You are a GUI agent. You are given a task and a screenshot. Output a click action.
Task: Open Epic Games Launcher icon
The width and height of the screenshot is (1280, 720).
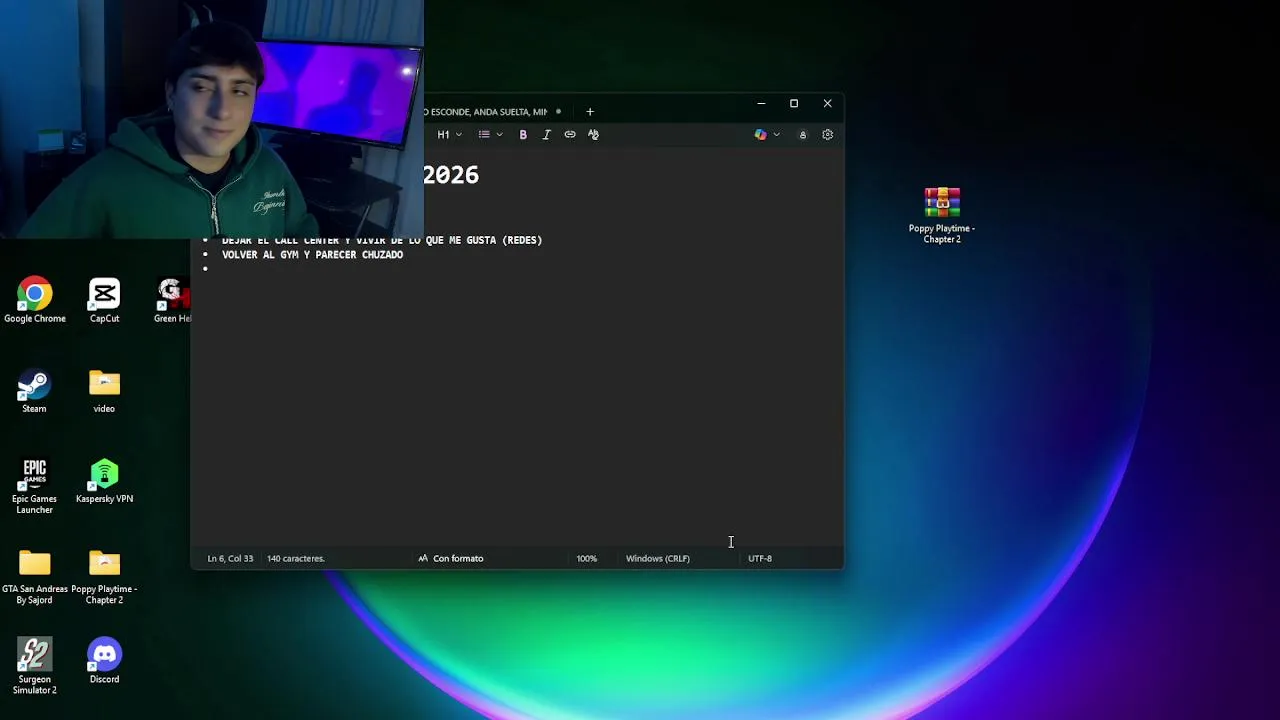click(34, 487)
